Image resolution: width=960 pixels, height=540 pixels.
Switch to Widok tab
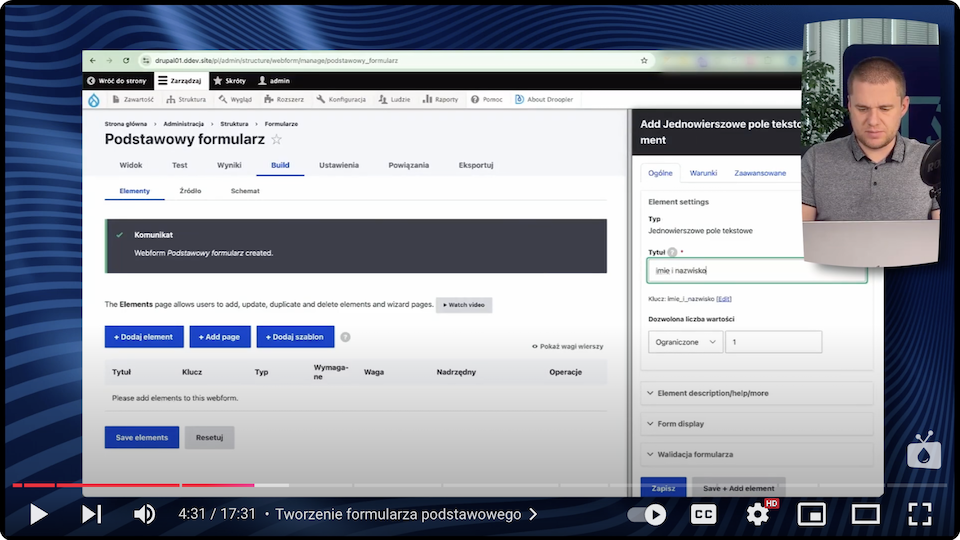pyautogui.click(x=130, y=165)
